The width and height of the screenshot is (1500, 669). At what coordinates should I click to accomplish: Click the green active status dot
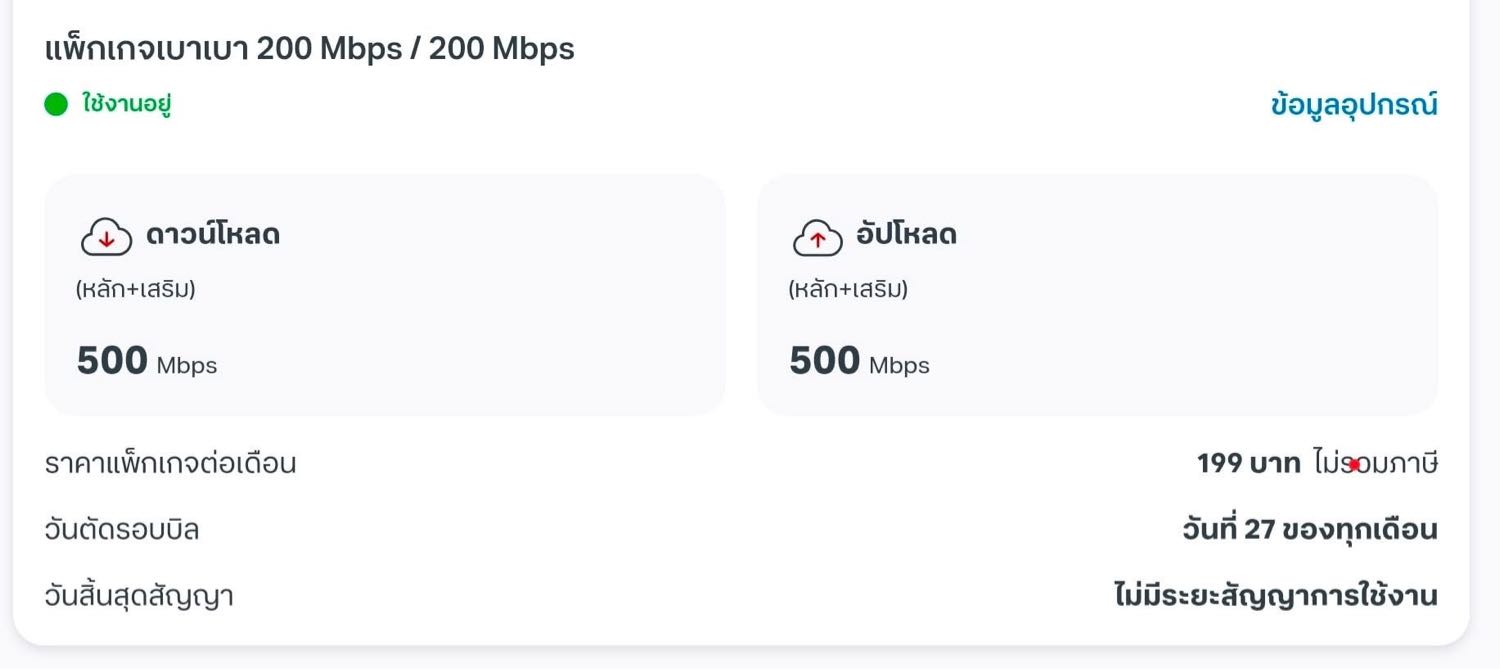56,104
